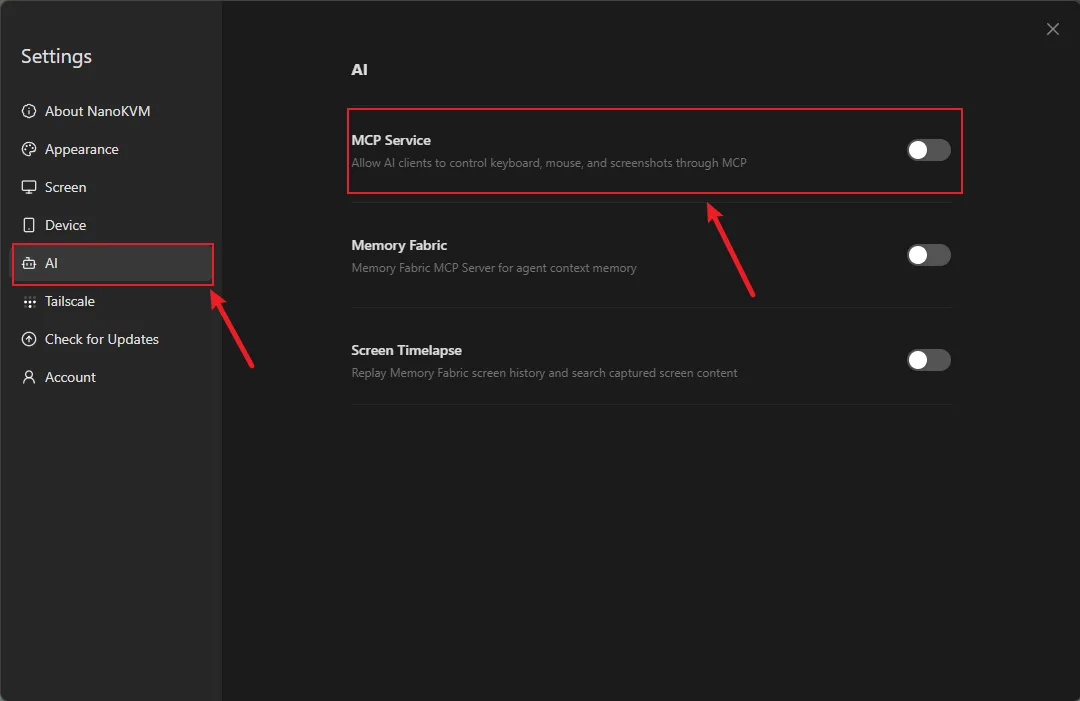Image resolution: width=1080 pixels, height=701 pixels.
Task: Open Tailscale settings
Action: click(70, 301)
